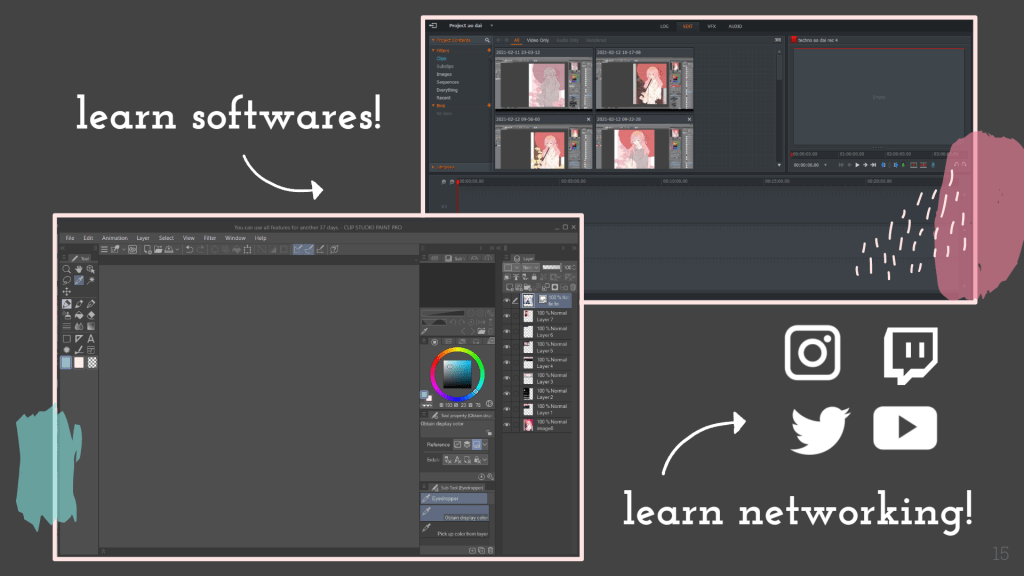Switch to the VFX tab
The width and height of the screenshot is (1024, 576).
coord(711,26)
